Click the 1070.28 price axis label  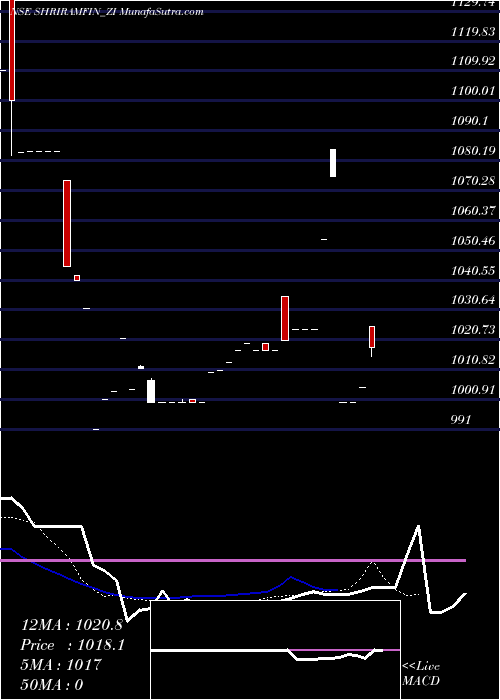[473, 181]
